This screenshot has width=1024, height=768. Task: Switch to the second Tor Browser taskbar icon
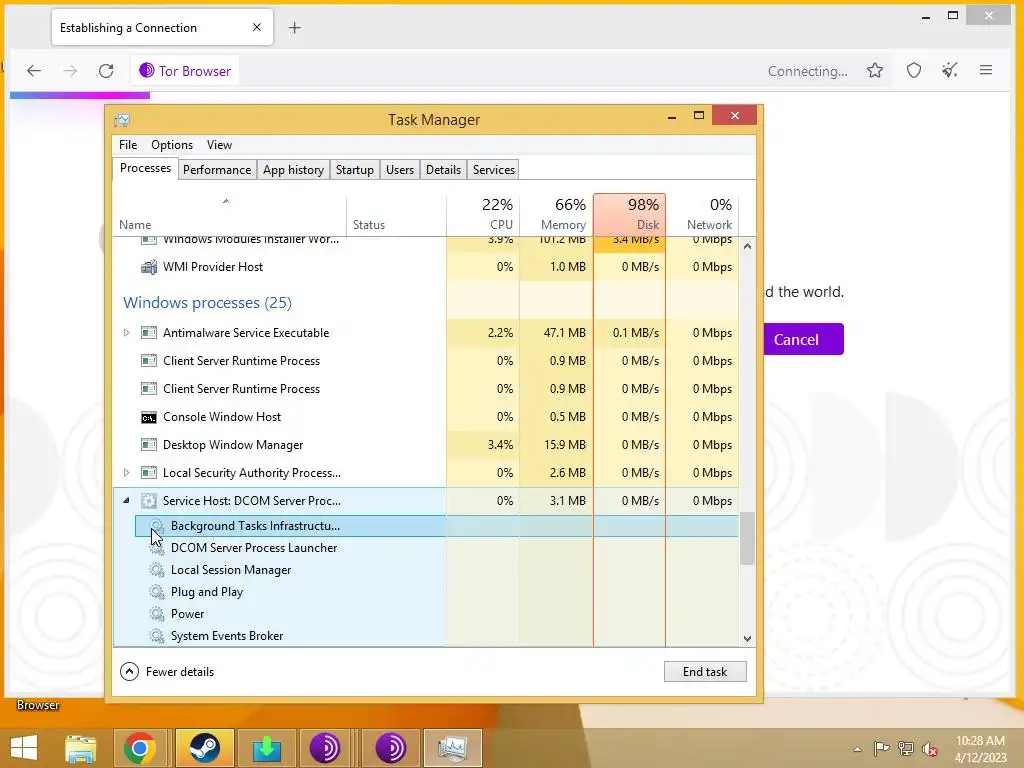point(391,748)
